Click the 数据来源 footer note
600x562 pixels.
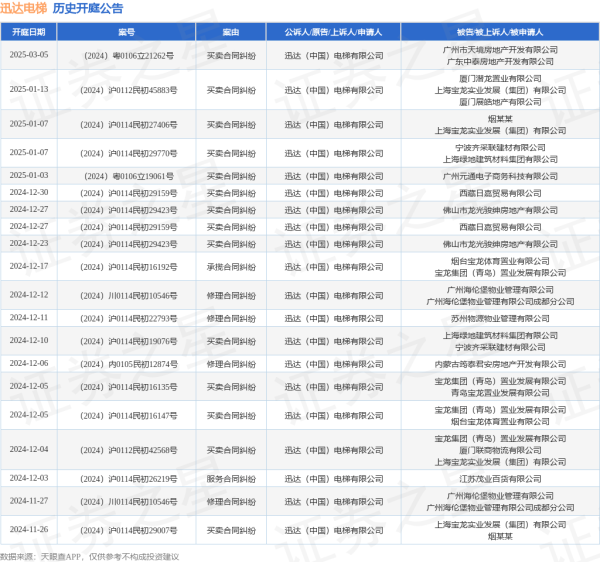(89, 557)
